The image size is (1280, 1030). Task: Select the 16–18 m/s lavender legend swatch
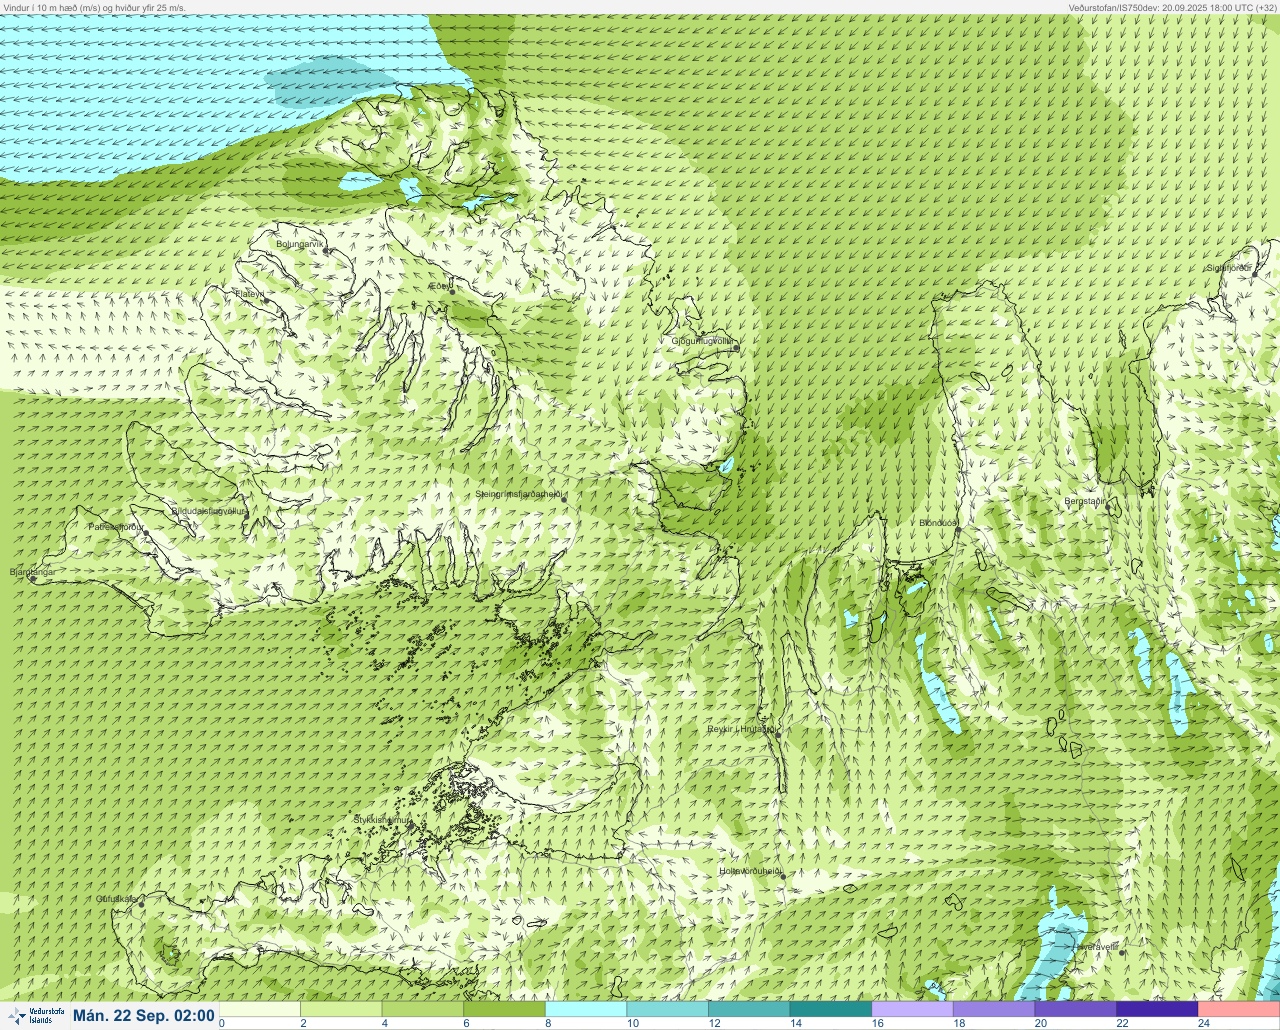point(912,1008)
